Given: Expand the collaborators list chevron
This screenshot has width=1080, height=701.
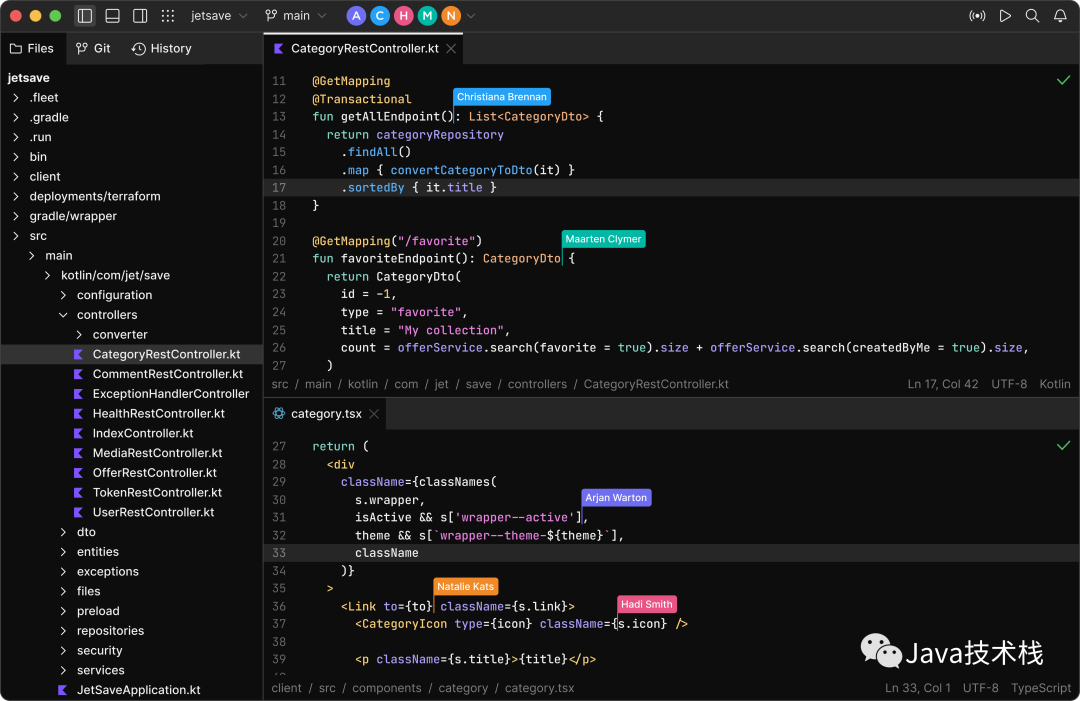Looking at the screenshot, I should tap(471, 16).
